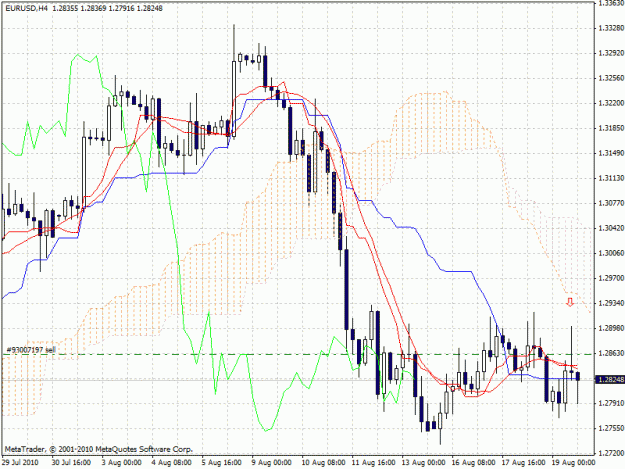
Task: Click the price label 1.31490
Action: coord(611,153)
